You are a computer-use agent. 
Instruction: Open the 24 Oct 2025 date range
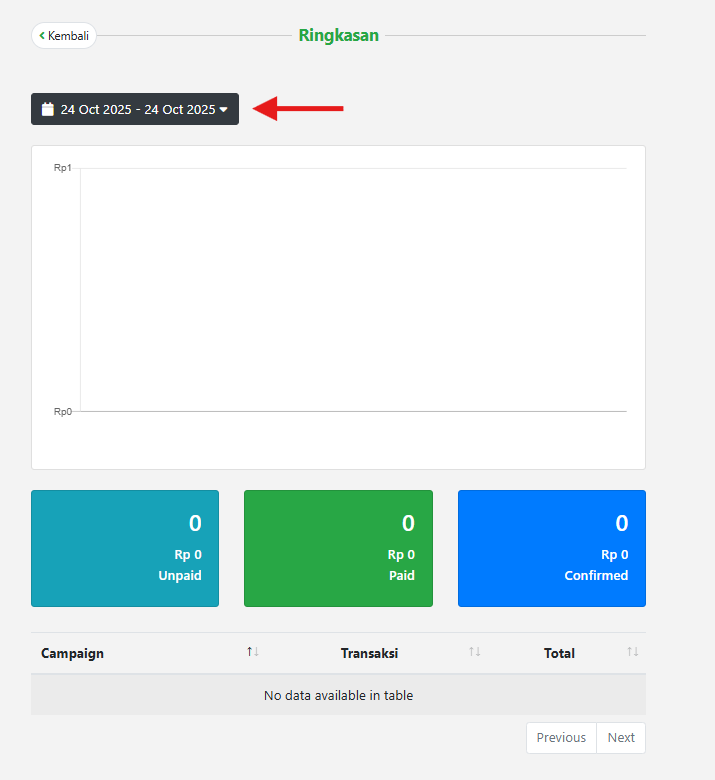point(137,109)
